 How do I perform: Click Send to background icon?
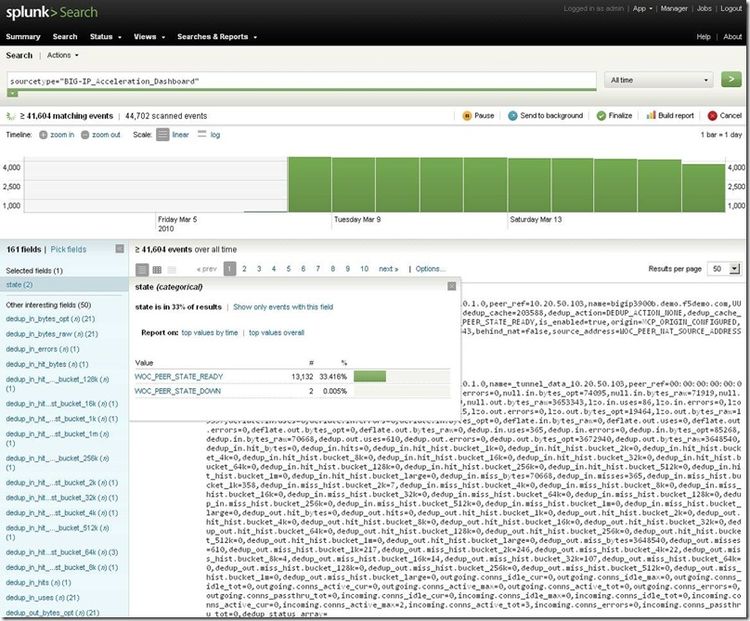coord(514,116)
